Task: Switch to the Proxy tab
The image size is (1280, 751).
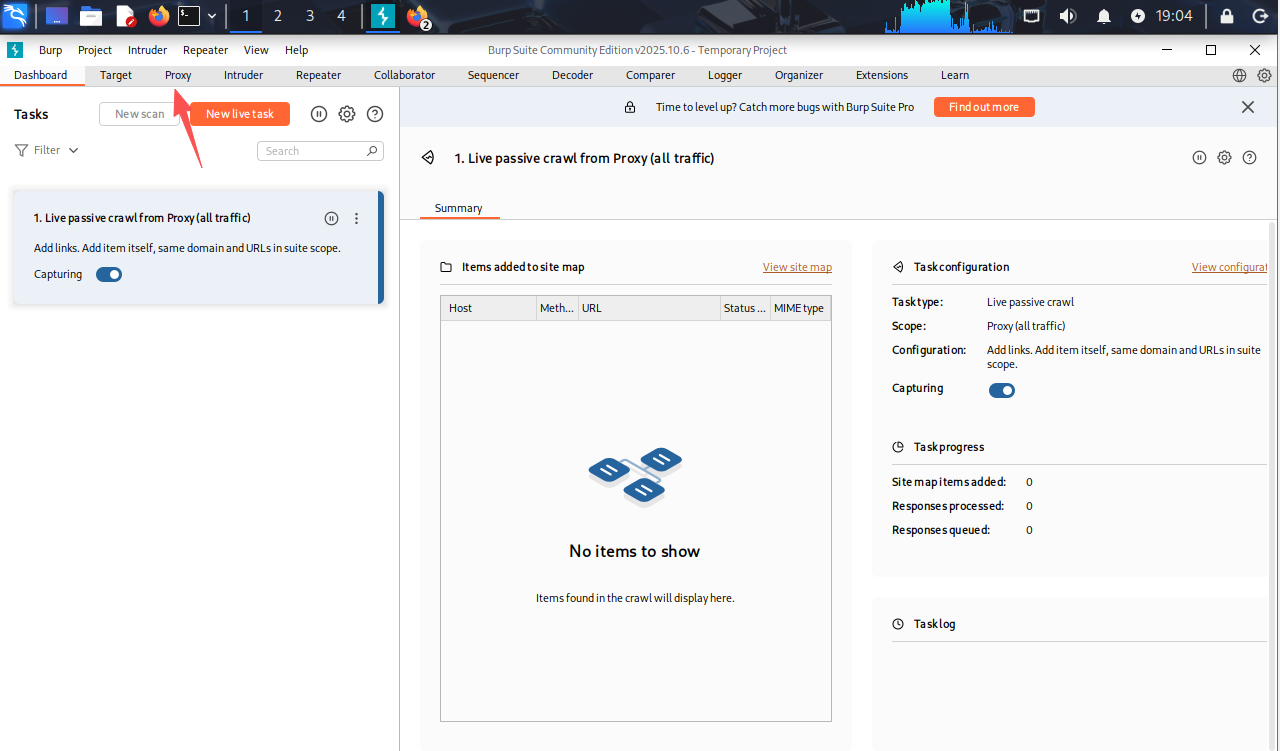Action: point(178,75)
